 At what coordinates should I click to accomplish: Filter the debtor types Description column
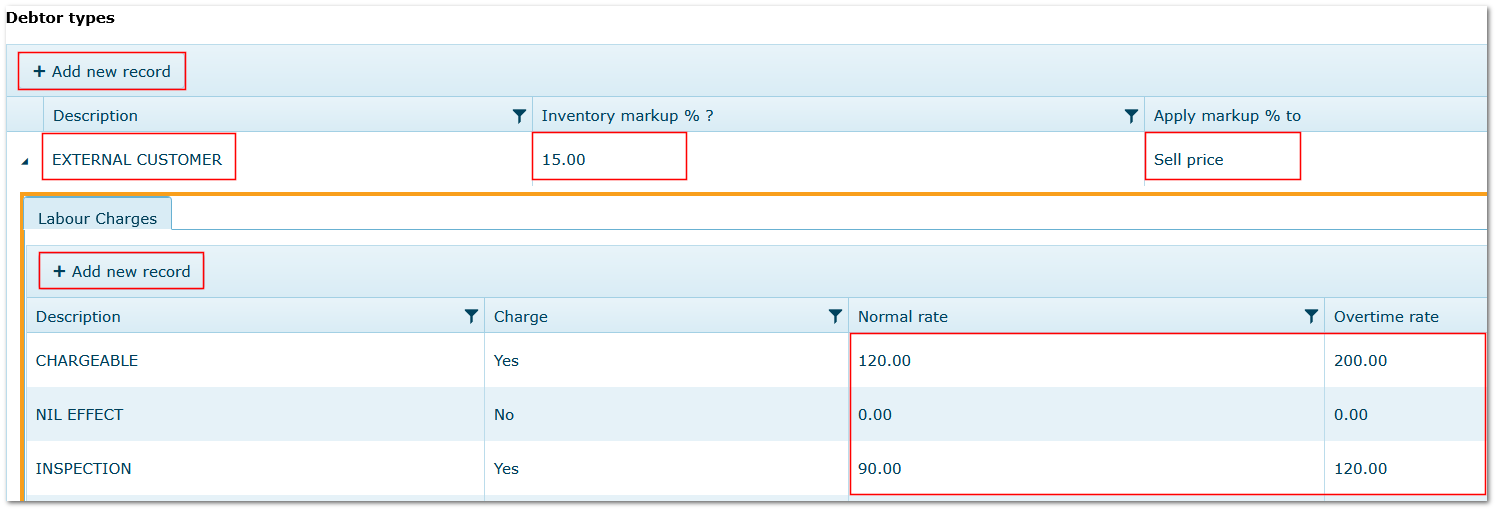519,116
